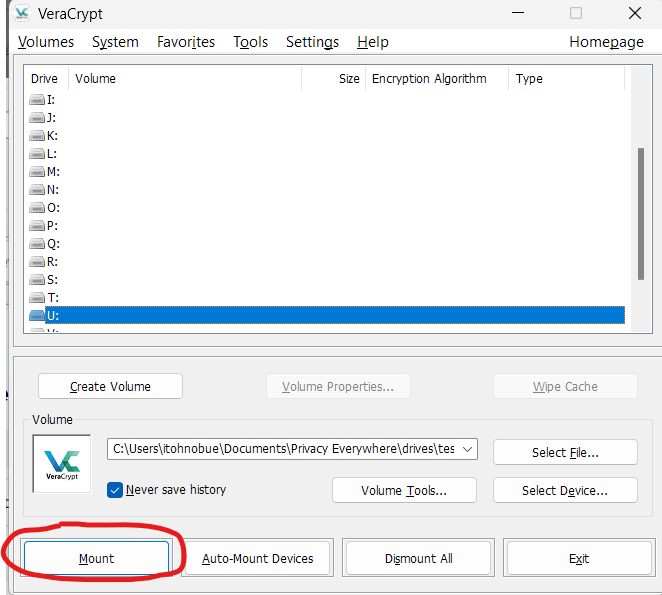Image resolution: width=662 pixels, height=595 pixels.
Task: Click the Exit button
Action: (x=579, y=558)
